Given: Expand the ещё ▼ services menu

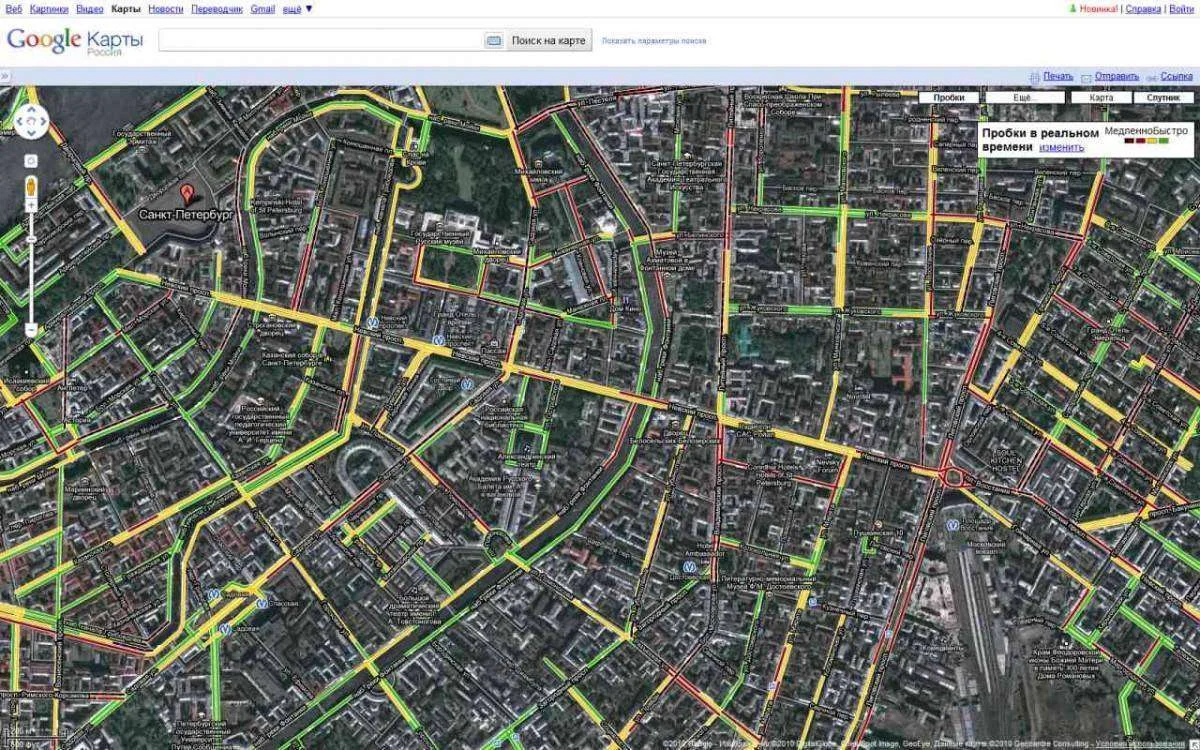Looking at the screenshot, I should click(297, 8).
